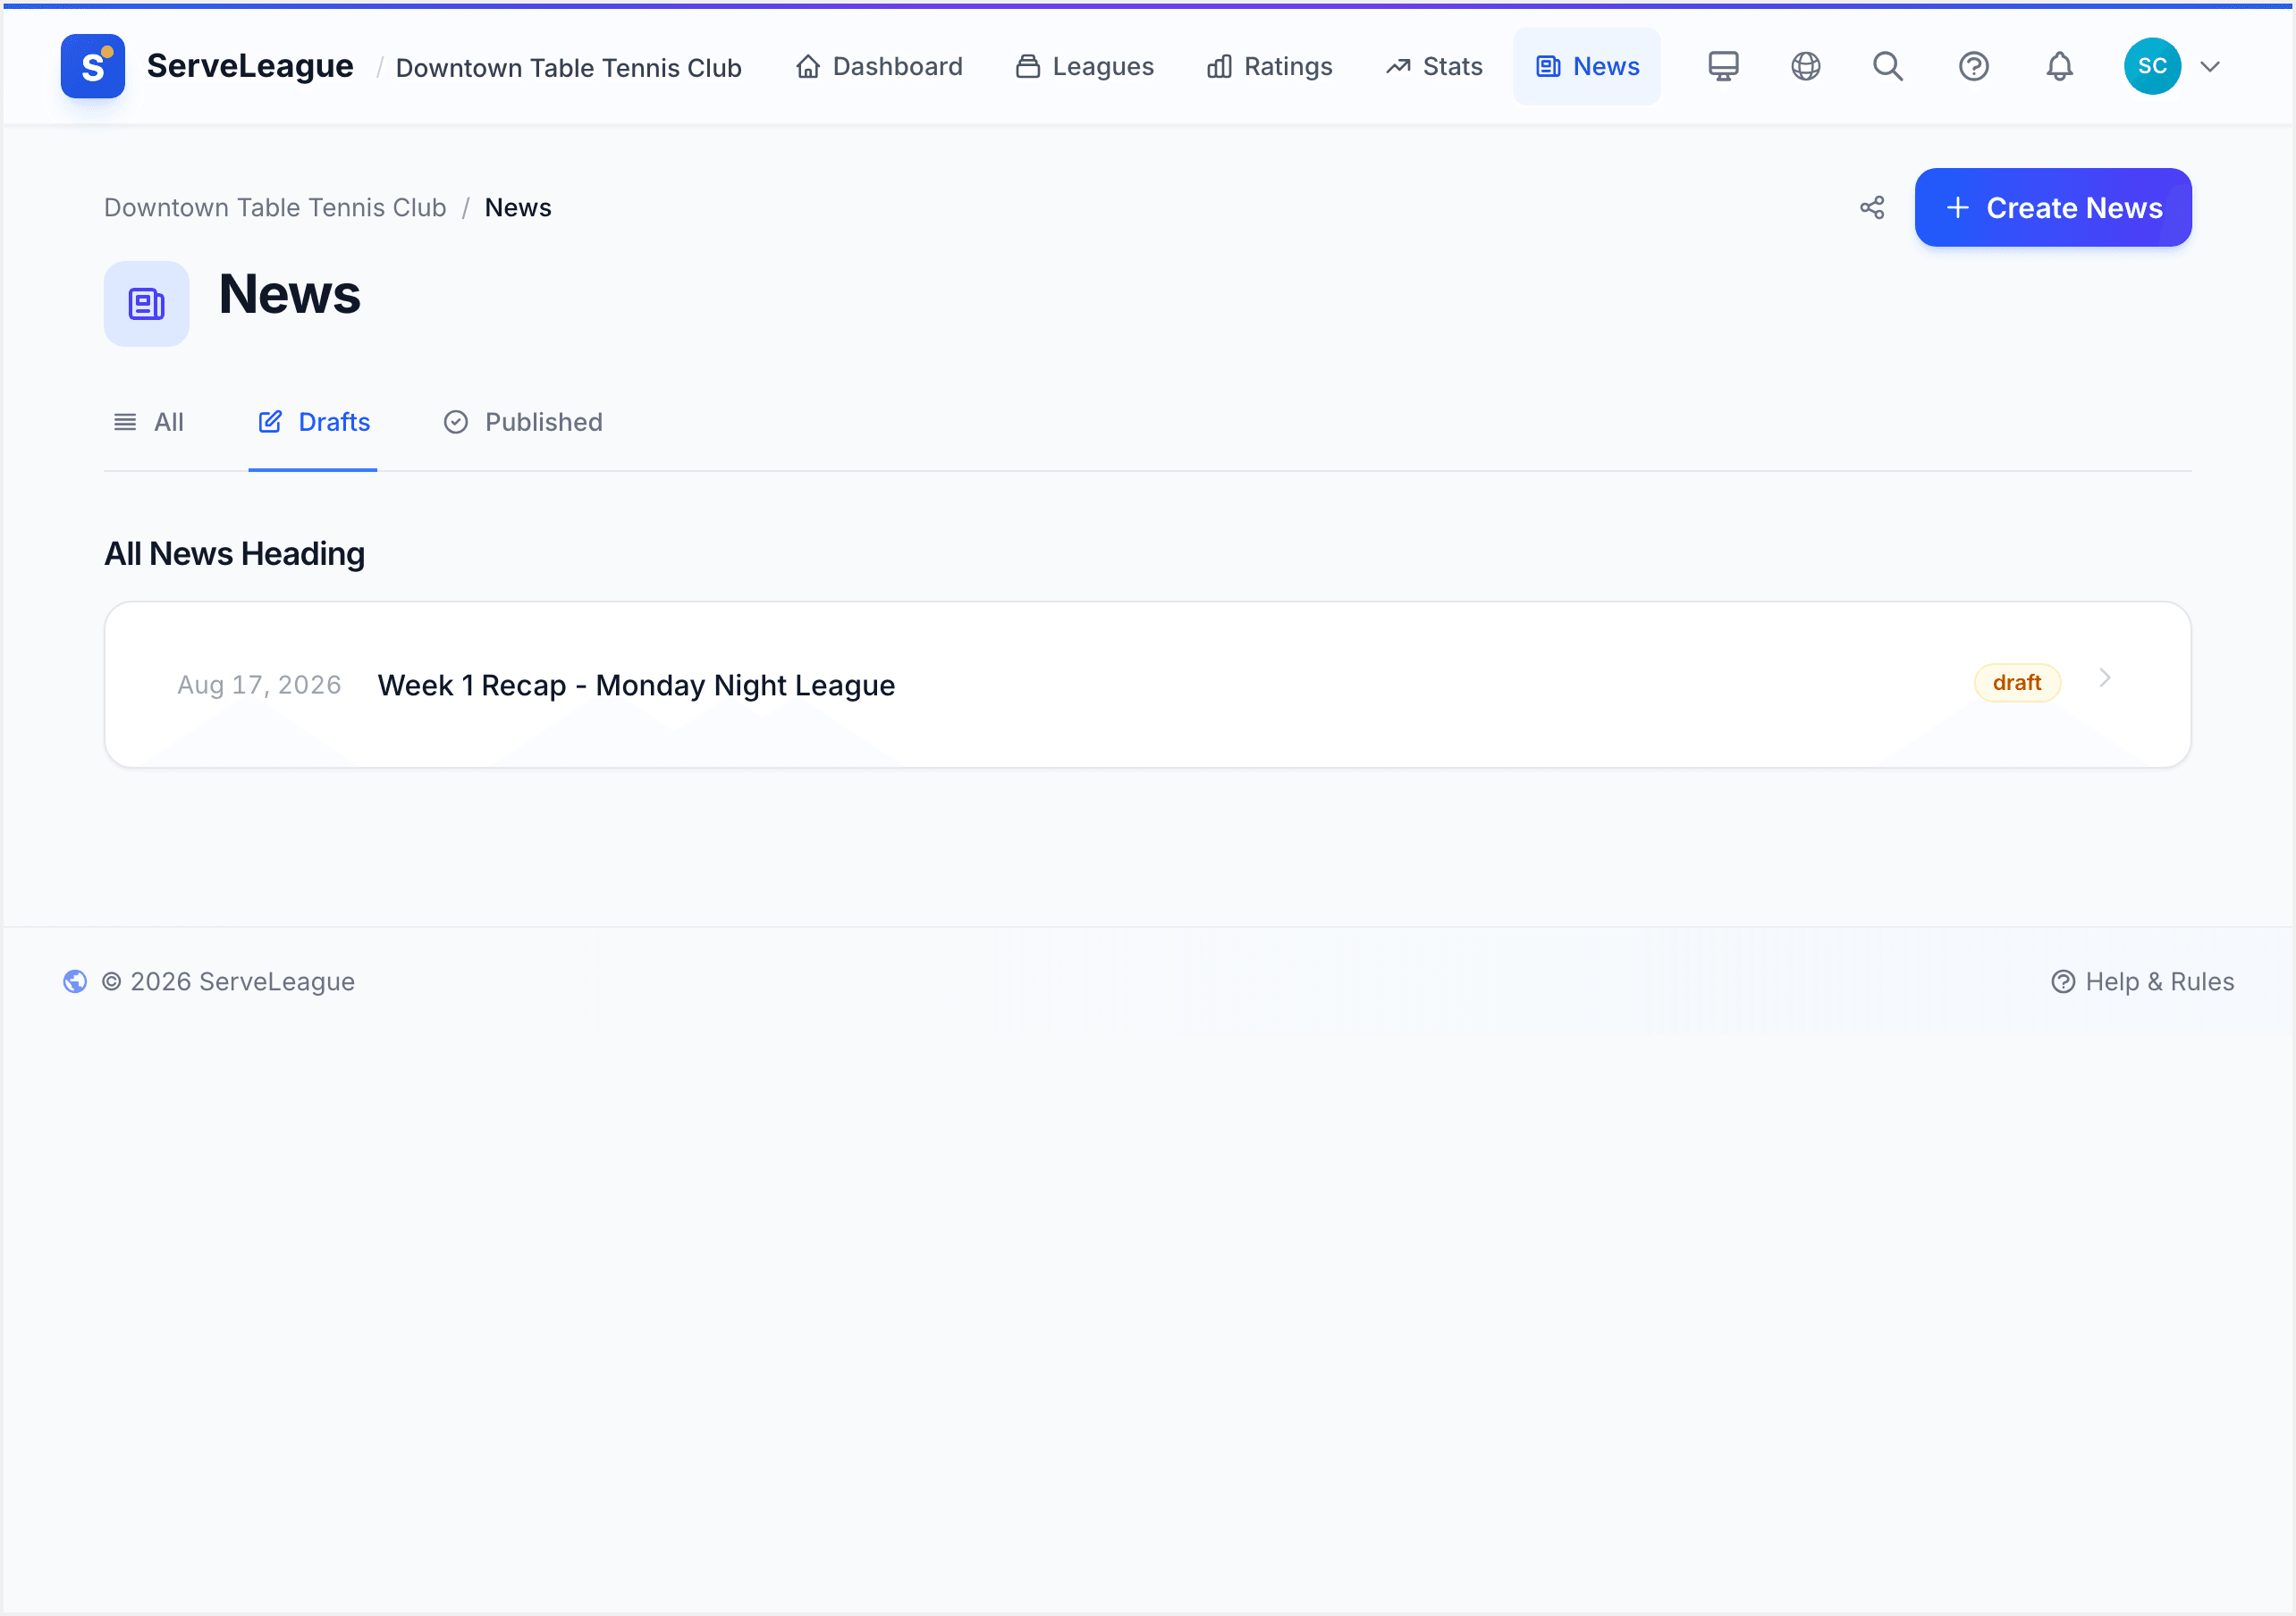This screenshot has width=2296, height=1616.
Task: Open notifications bell icon
Action: [2059, 66]
